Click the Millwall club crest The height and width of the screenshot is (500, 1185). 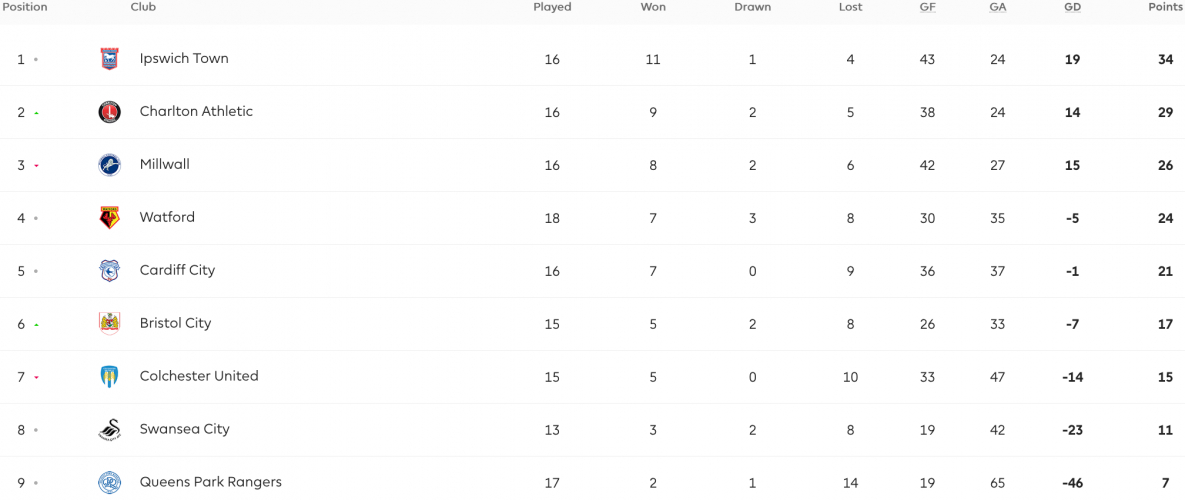pyautogui.click(x=110, y=165)
